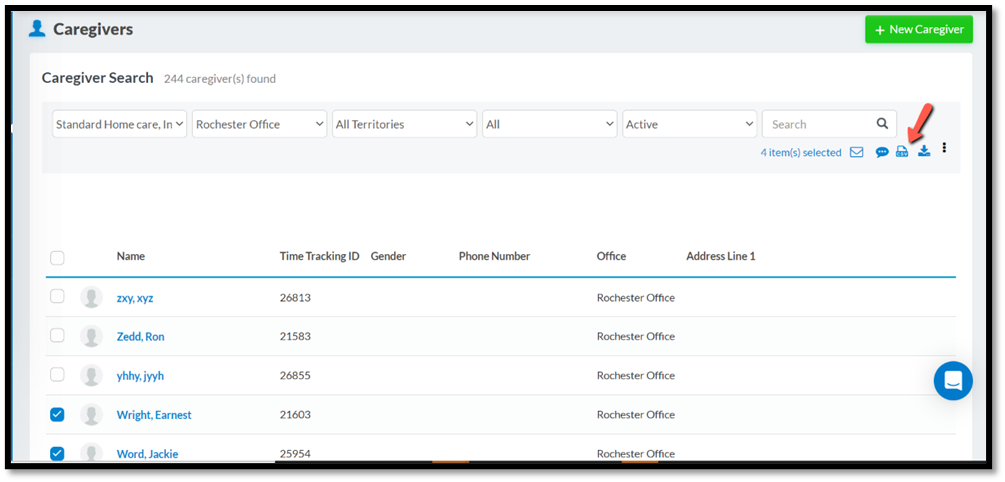1005x482 pixels.
Task: Sort by the Name column header
Action: pos(131,257)
